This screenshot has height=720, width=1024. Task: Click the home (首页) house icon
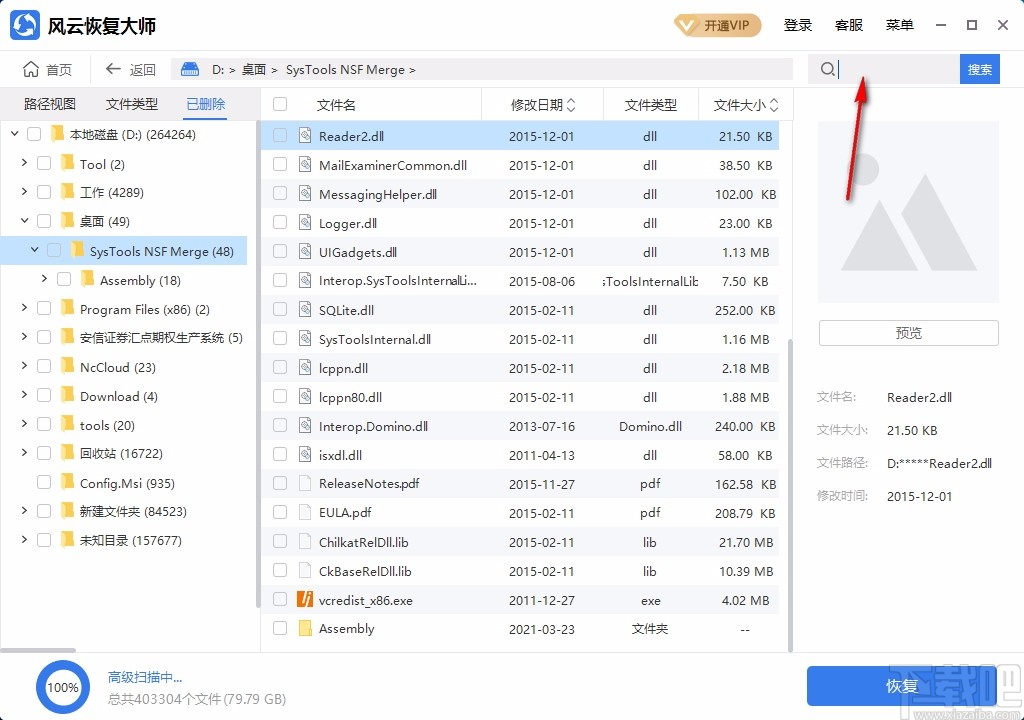pyautogui.click(x=31, y=69)
